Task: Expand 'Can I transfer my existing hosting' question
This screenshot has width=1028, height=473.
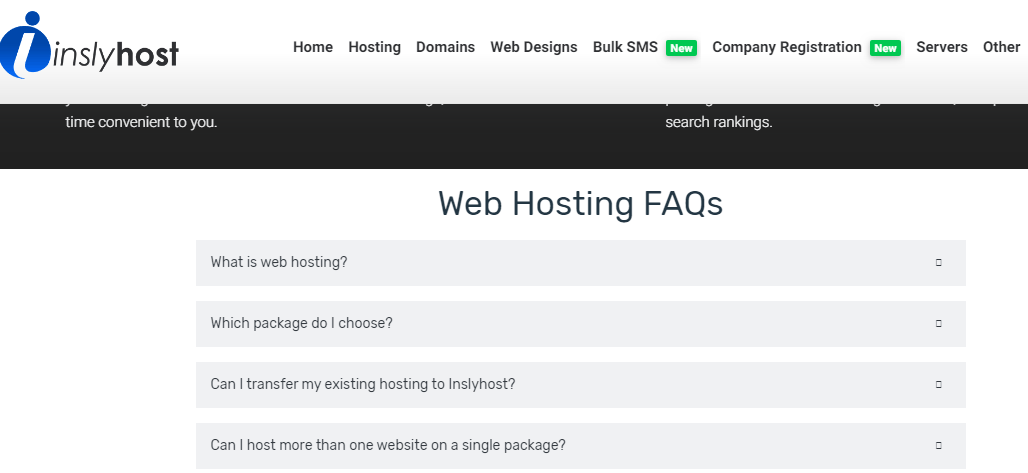Action: (x=580, y=384)
